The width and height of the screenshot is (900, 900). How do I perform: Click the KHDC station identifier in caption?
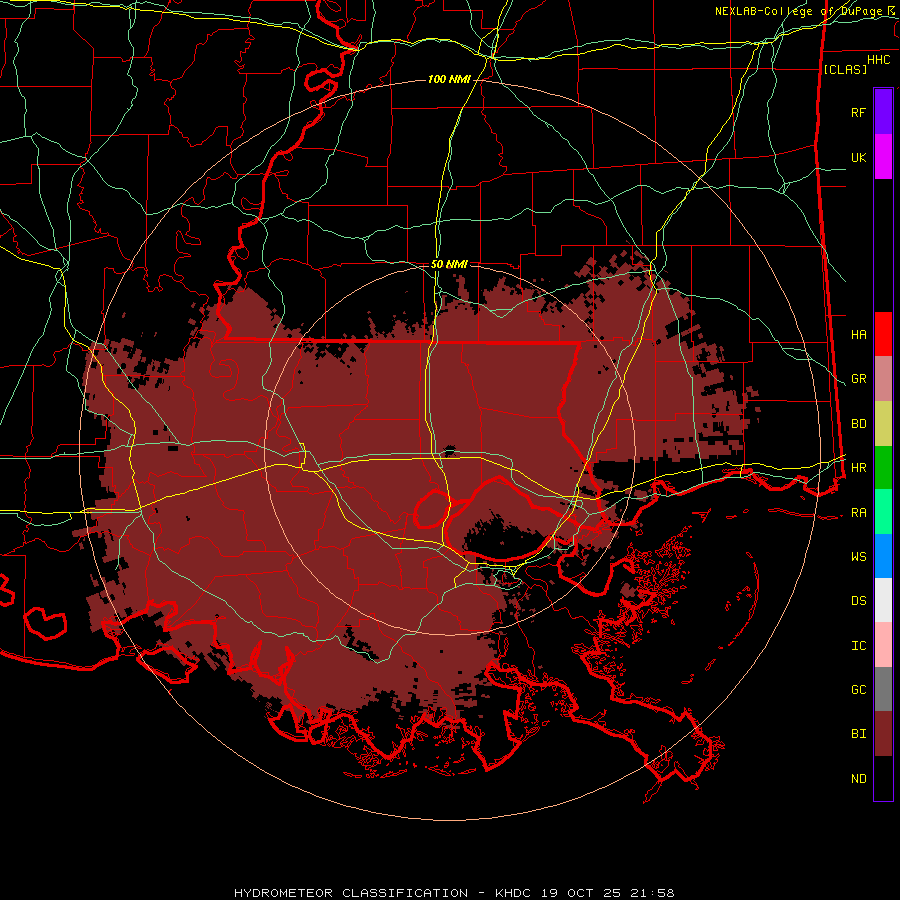[x=514, y=893]
